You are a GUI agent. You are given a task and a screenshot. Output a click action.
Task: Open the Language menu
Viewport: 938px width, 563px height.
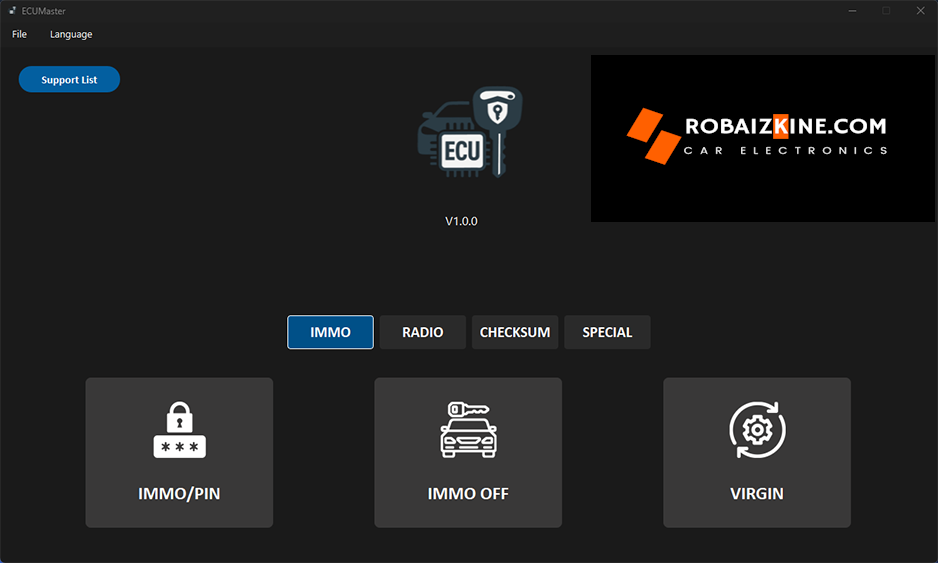click(x=71, y=34)
